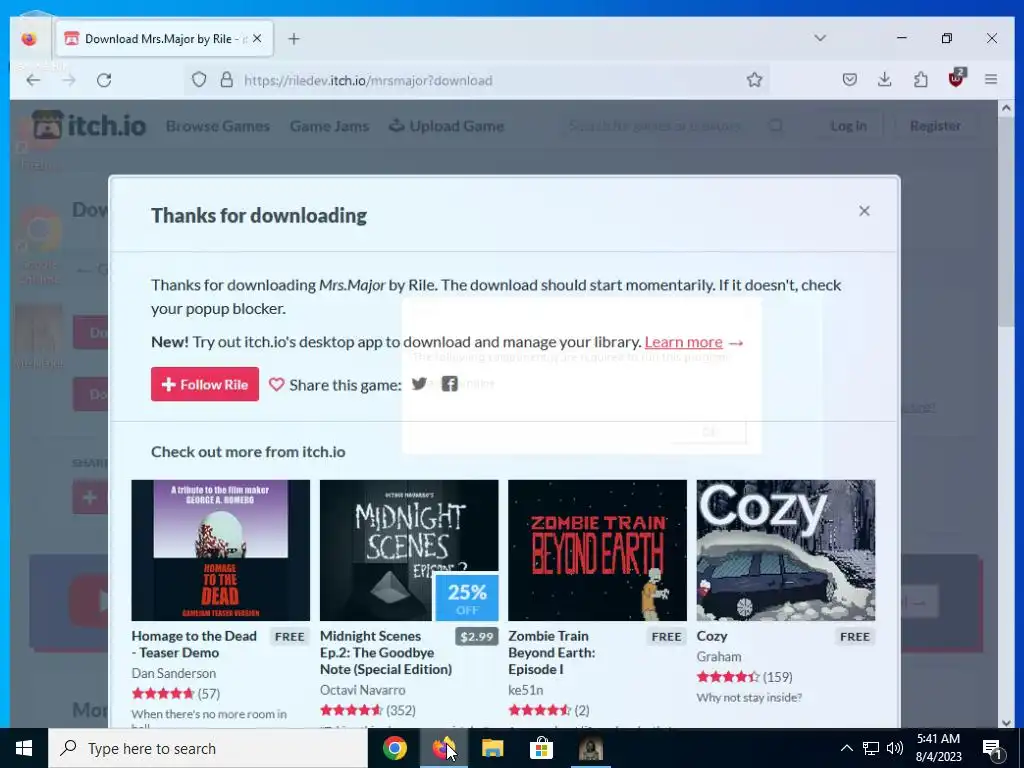Open the Firefox hamburger menu
The width and height of the screenshot is (1024, 768).
pyautogui.click(x=991, y=80)
